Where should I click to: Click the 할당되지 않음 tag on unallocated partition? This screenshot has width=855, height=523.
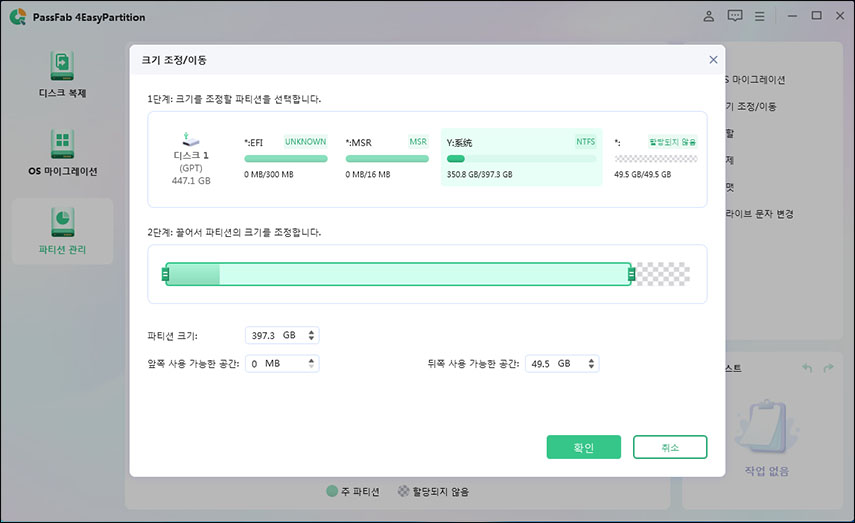click(x=672, y=142)
